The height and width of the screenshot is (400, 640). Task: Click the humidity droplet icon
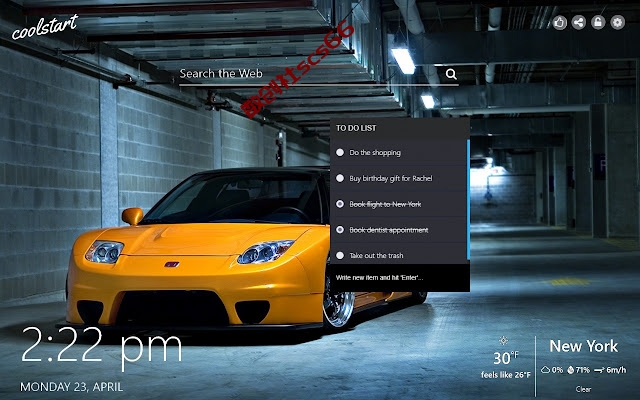click(x=571, y=370)
